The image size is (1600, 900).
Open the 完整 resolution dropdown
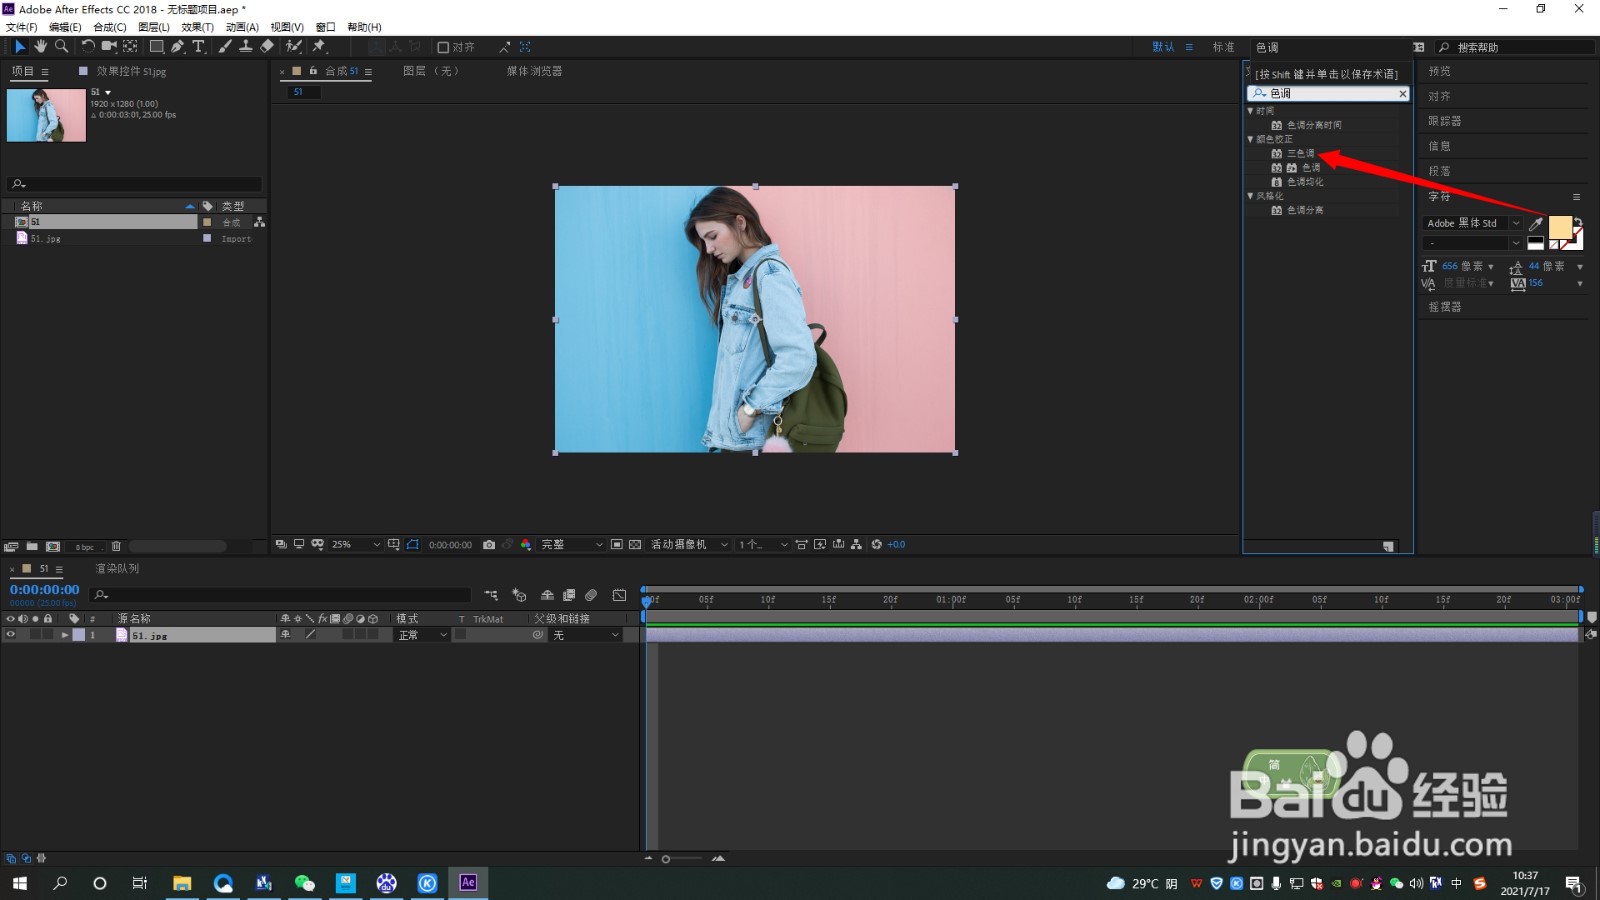coord(572,545)
